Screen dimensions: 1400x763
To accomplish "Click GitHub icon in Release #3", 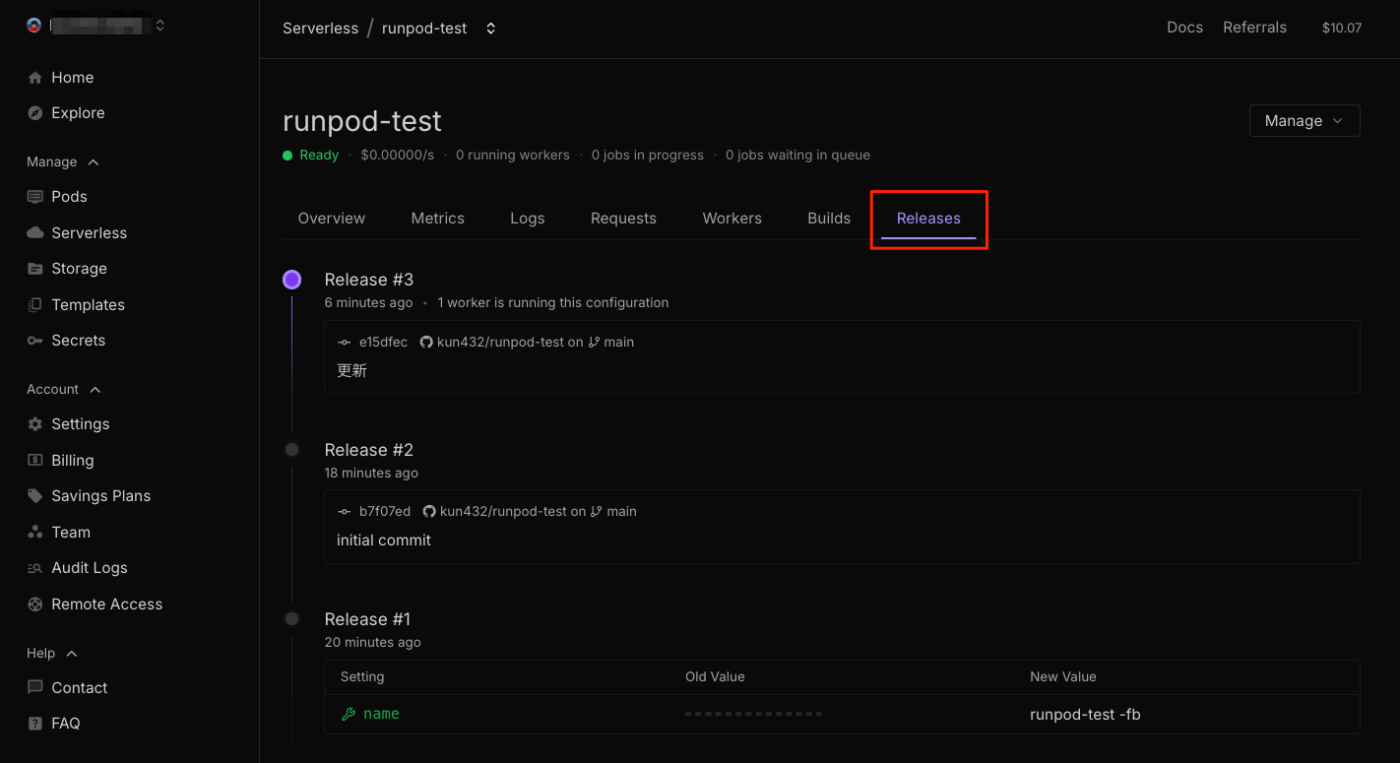I will click(426, 342).
